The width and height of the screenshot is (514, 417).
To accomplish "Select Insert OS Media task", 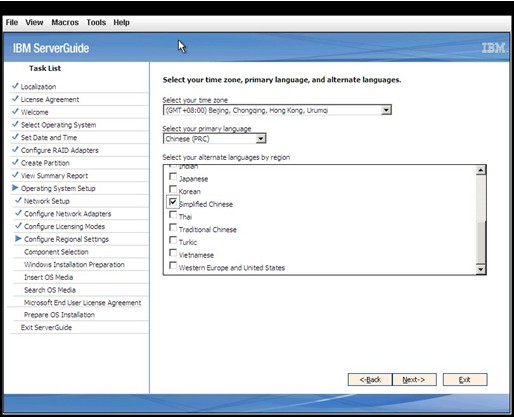I will click(x=48, y=277).
